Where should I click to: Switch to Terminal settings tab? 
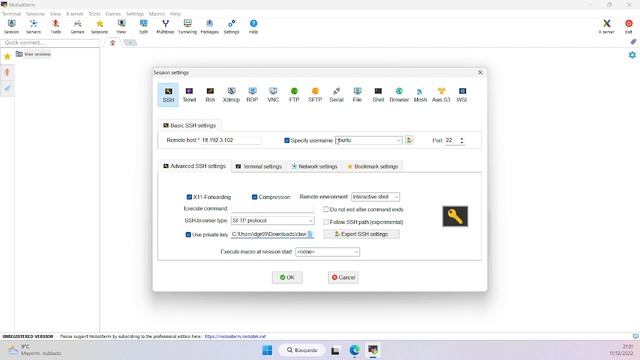[x=259, y=167]
